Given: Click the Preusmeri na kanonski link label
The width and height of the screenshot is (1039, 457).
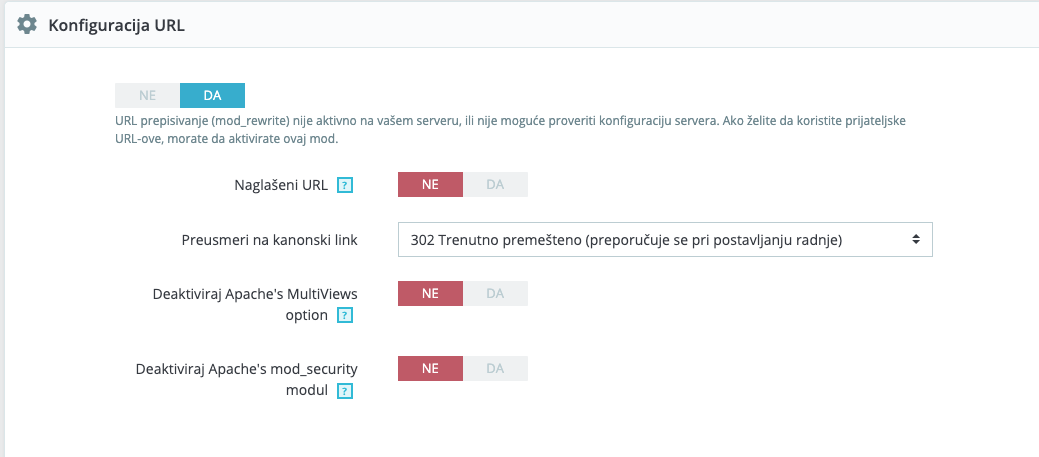Looking at the screenshot, I should coord(269,240).
